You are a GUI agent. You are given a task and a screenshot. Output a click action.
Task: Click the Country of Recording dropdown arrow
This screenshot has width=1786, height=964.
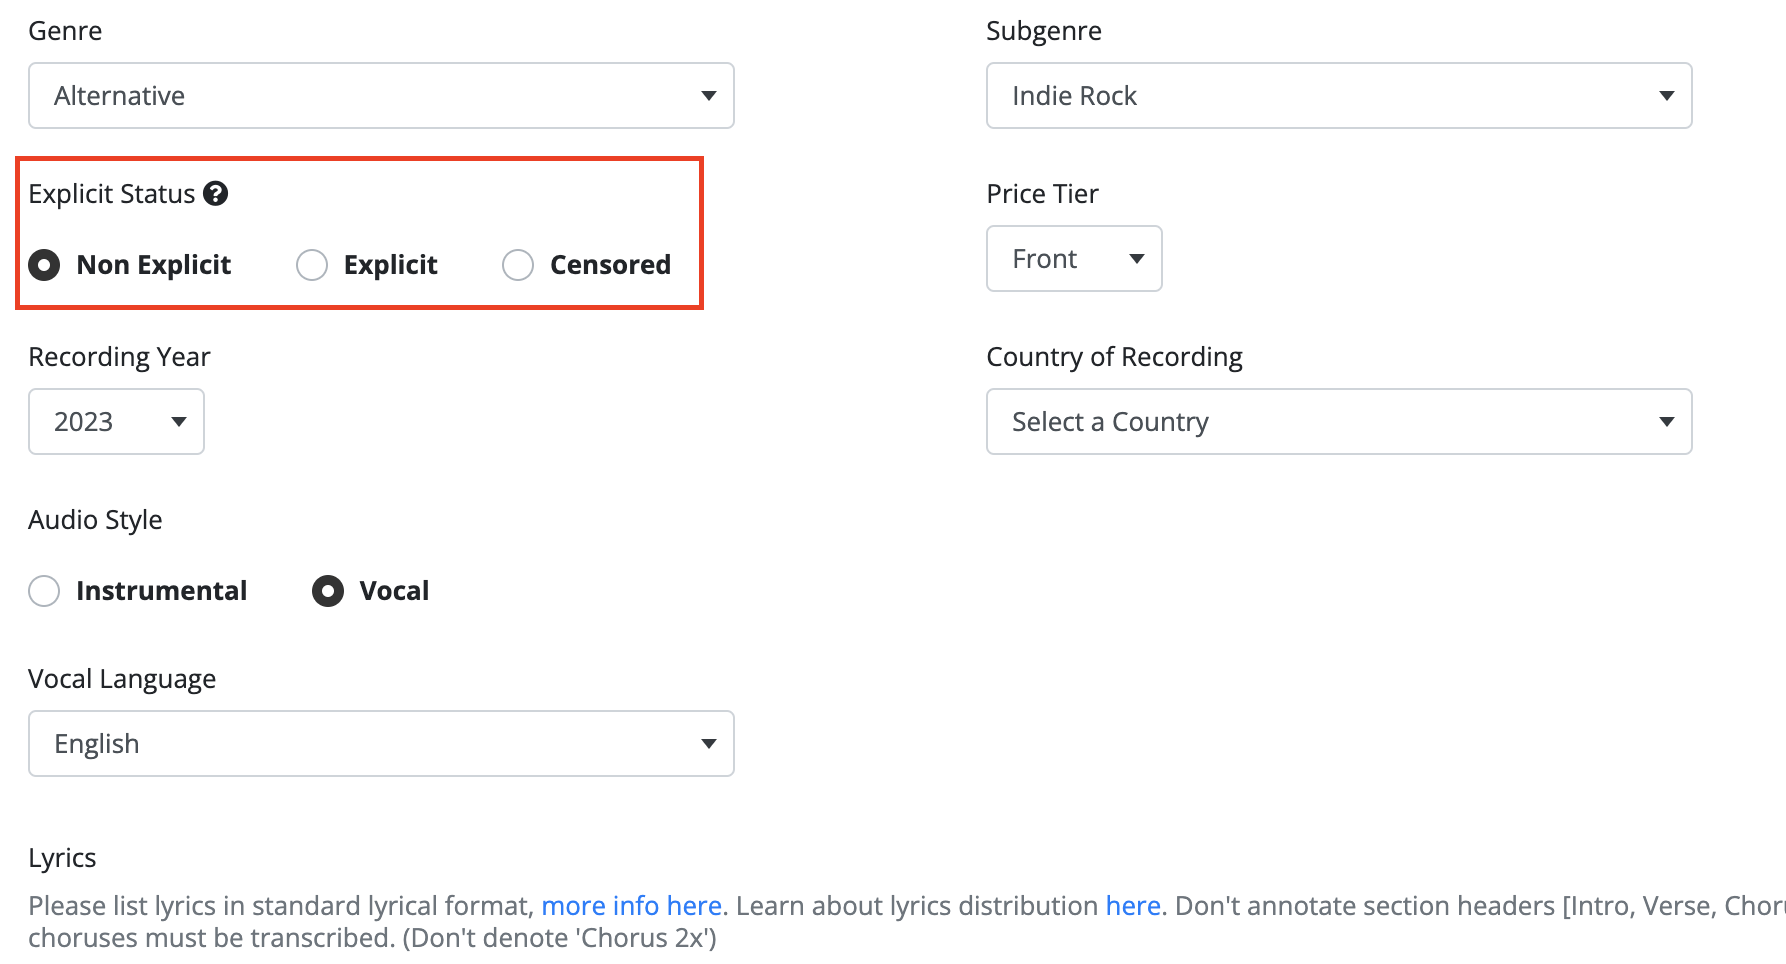pyautogui.click(x=1667, y=422)
